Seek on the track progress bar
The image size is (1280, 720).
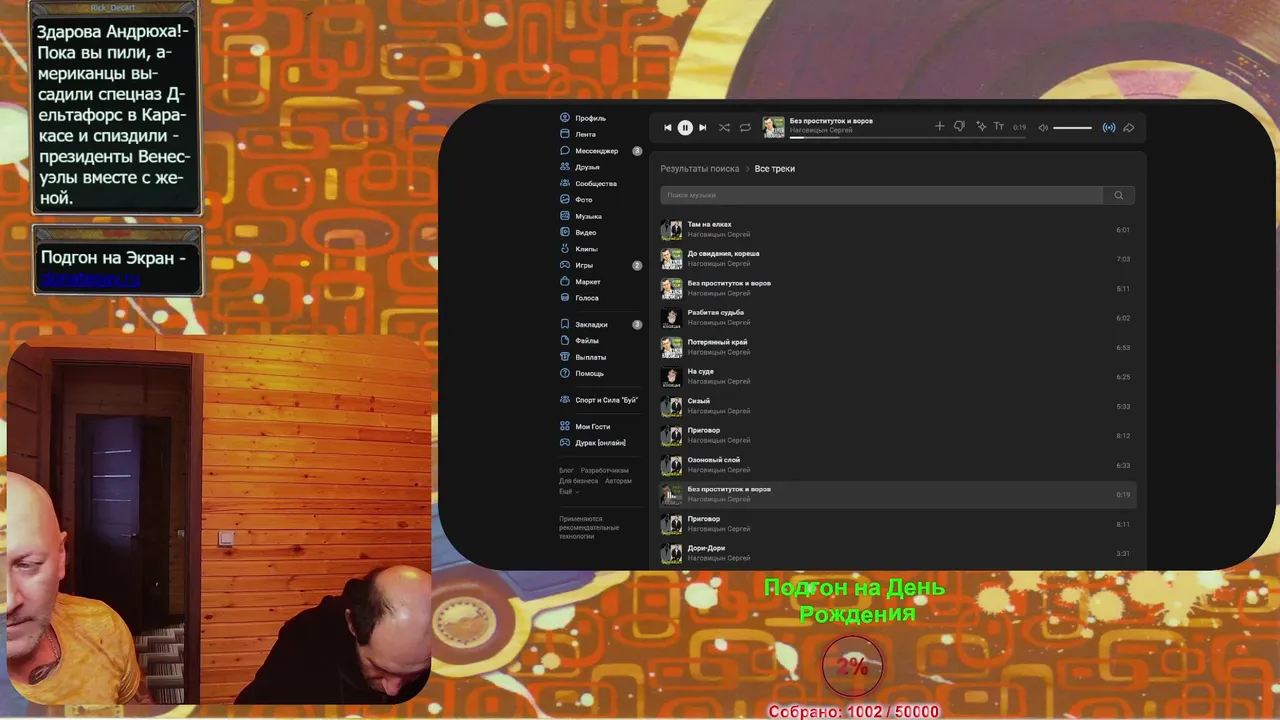[908, 137]
